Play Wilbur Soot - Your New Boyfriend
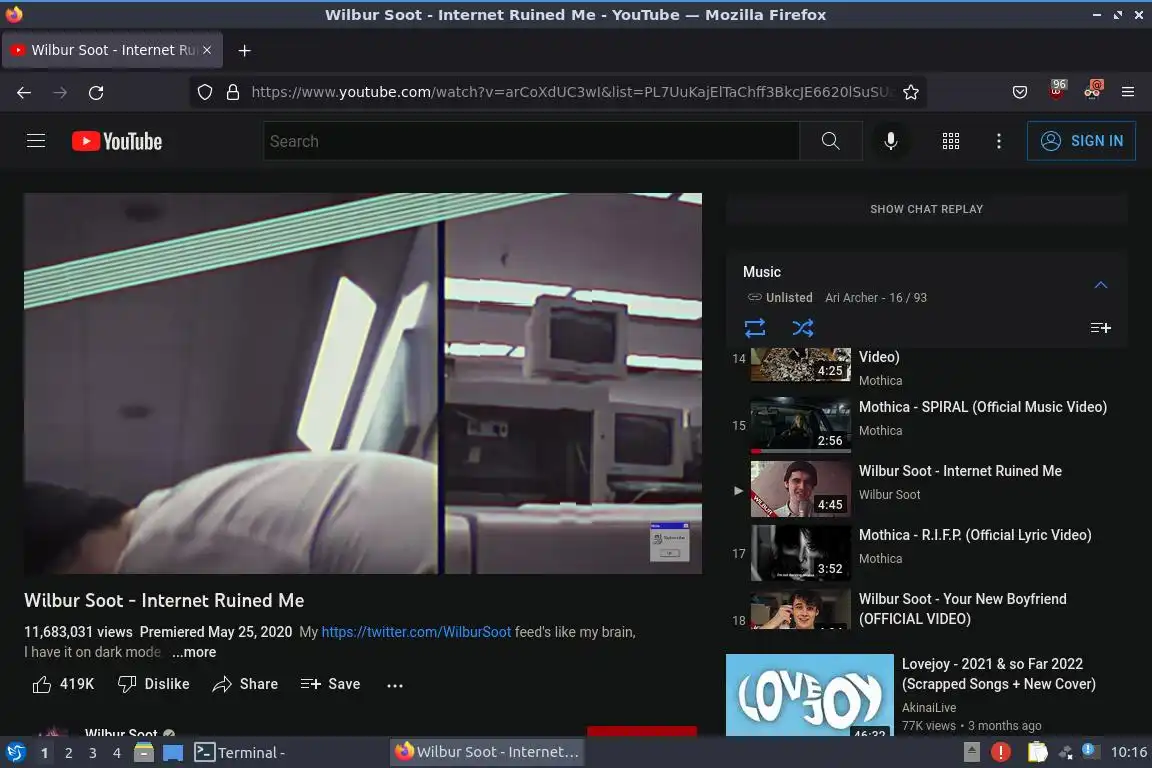This screenshot has height=768, width=1152. (926, 609)
